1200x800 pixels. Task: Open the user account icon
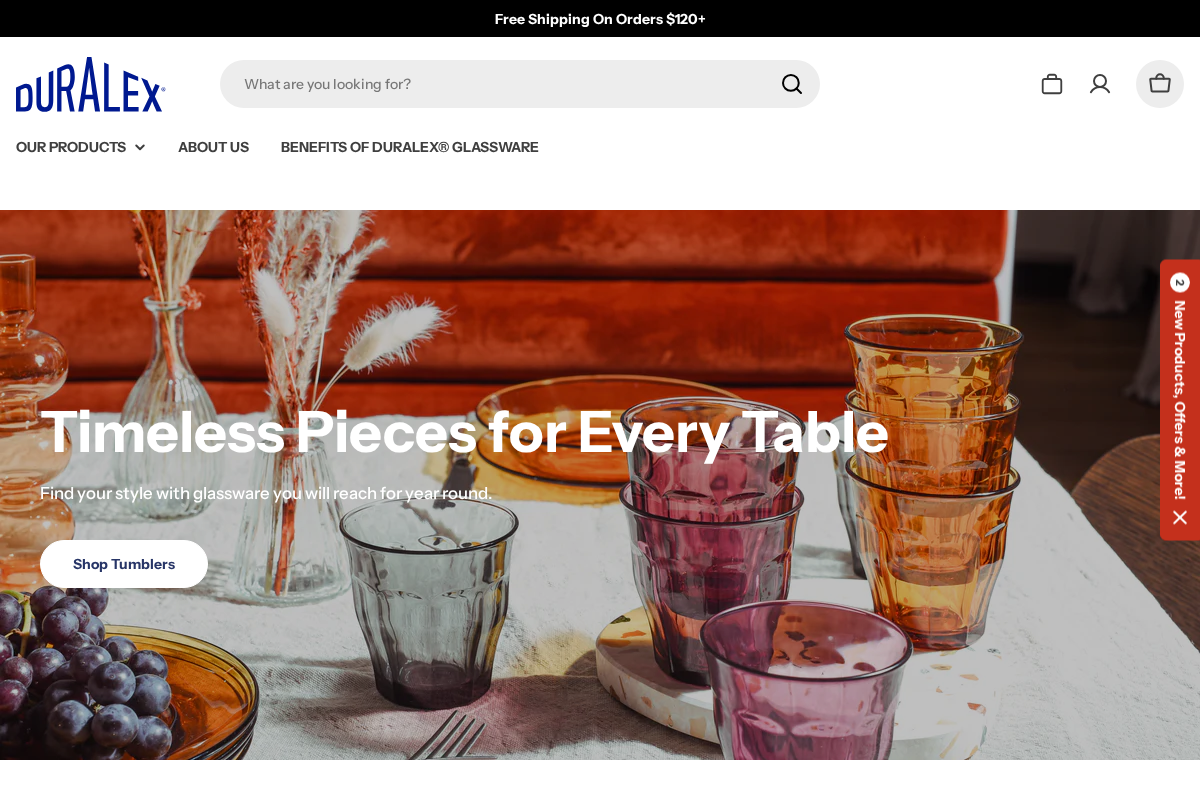click(x=1100, y=84)
